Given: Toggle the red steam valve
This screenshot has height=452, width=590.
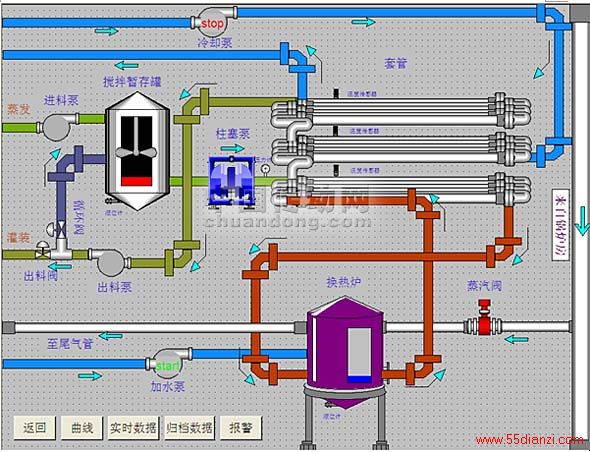Looking at the screenshot, I should 484,318.
